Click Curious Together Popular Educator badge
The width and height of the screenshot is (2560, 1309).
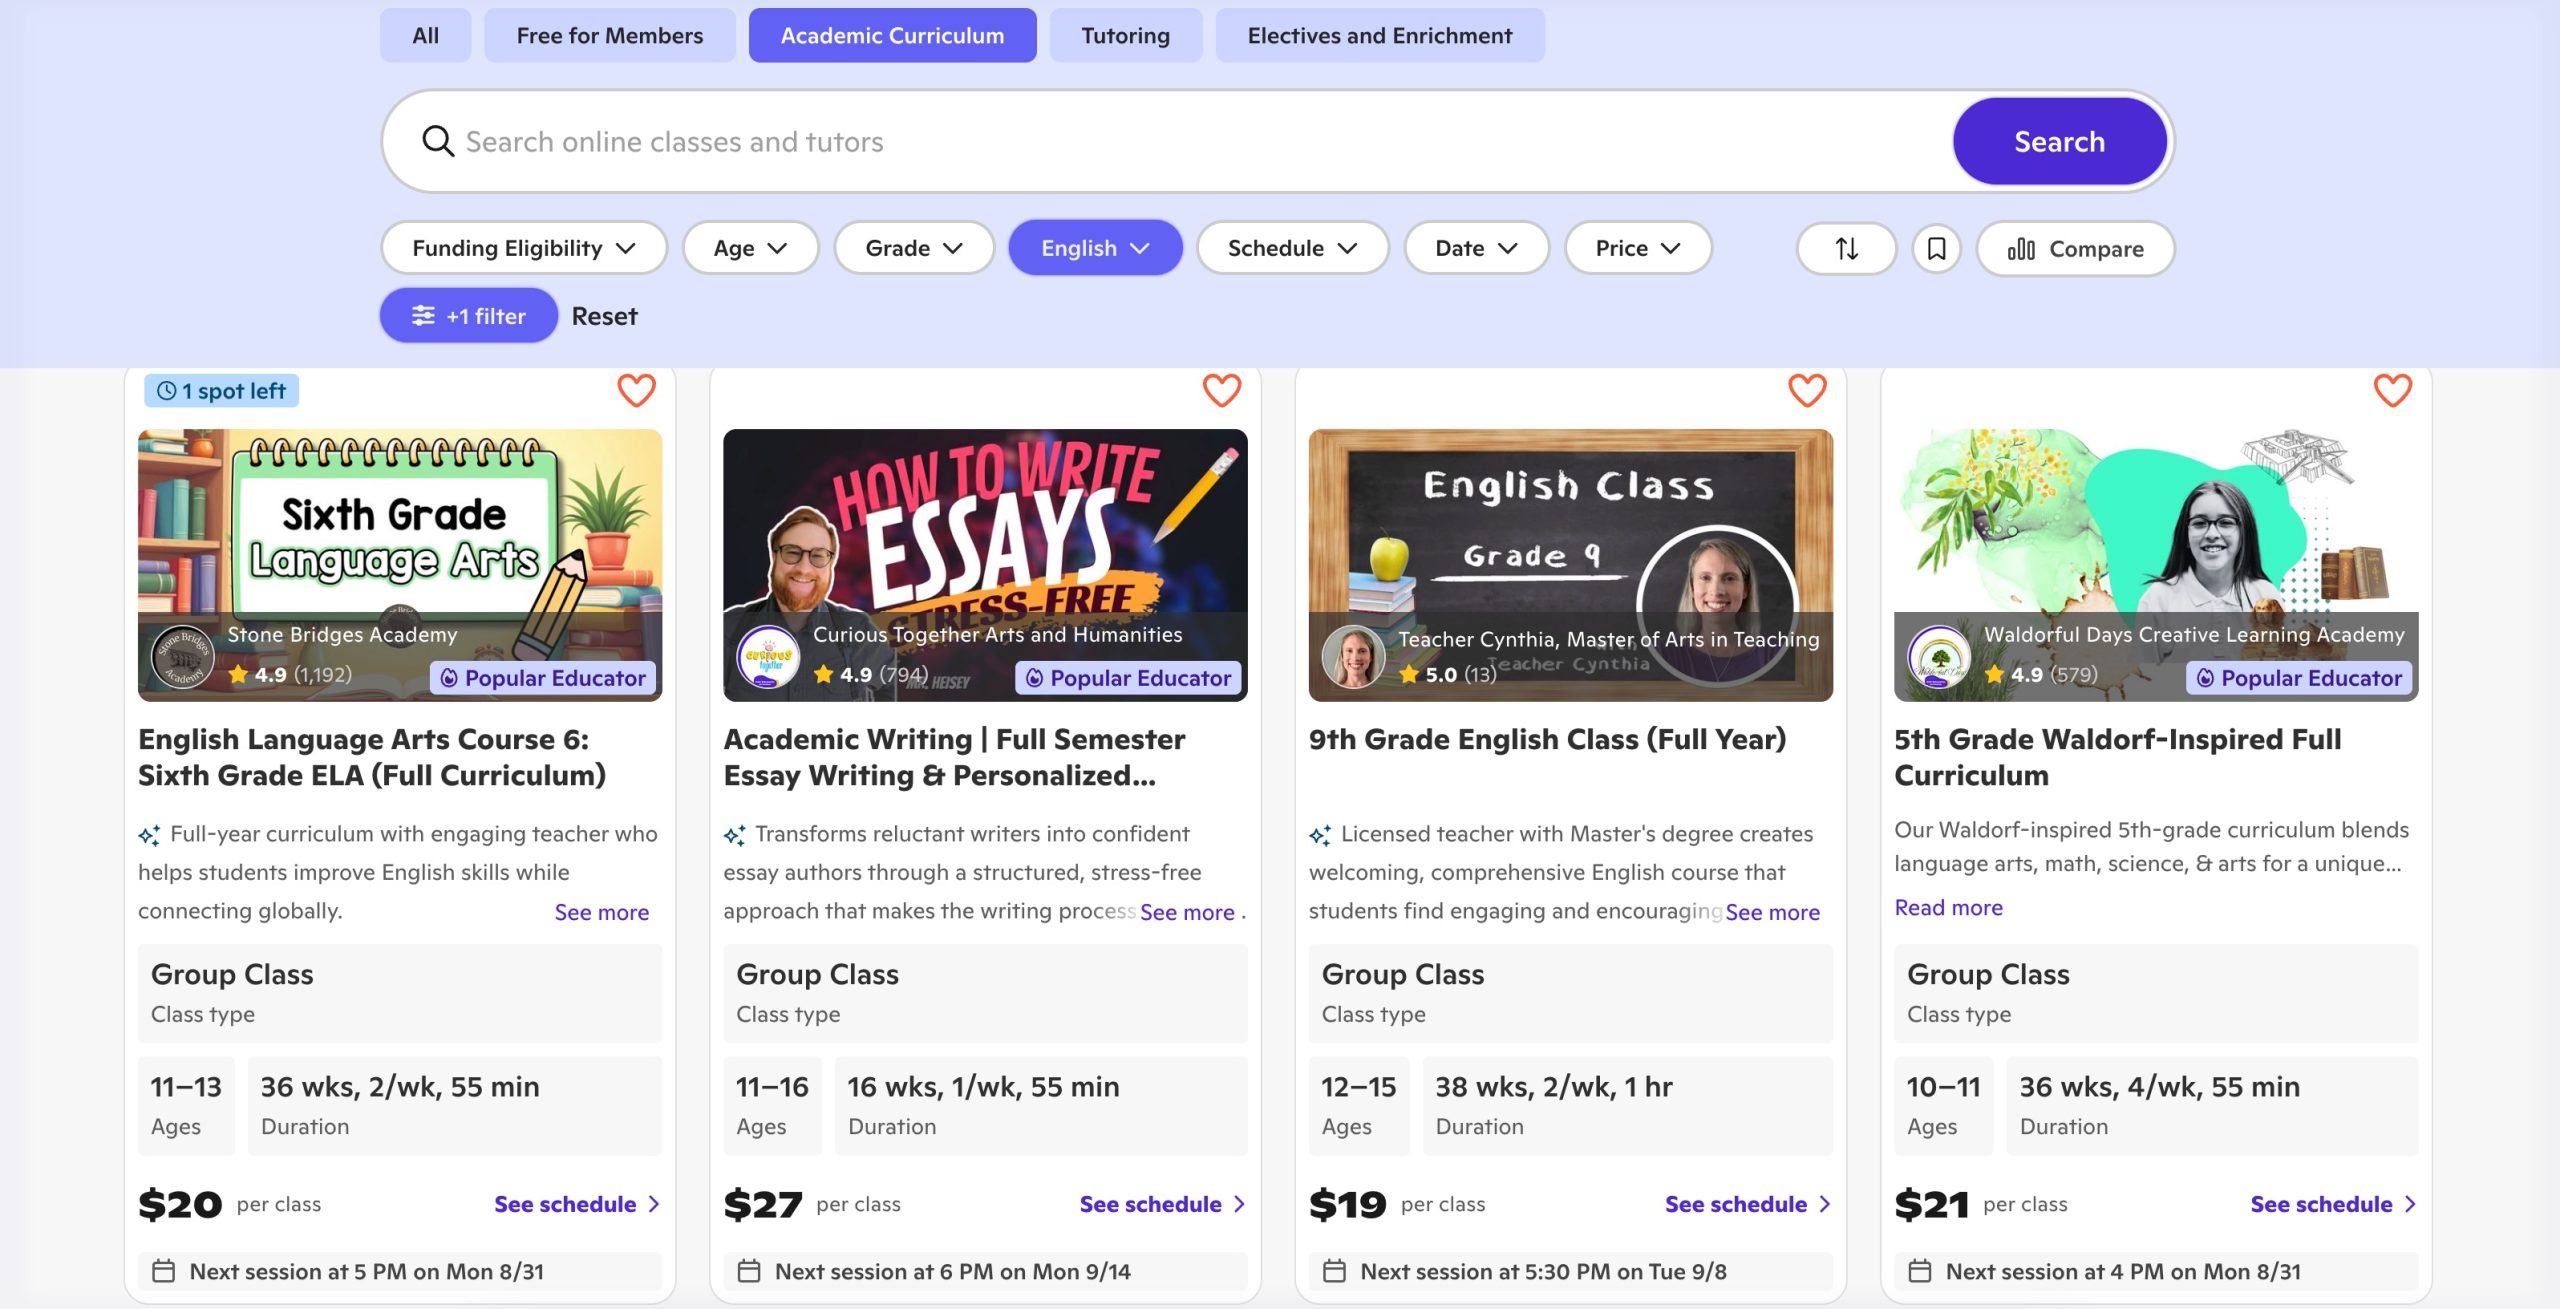click(1129, 678)
